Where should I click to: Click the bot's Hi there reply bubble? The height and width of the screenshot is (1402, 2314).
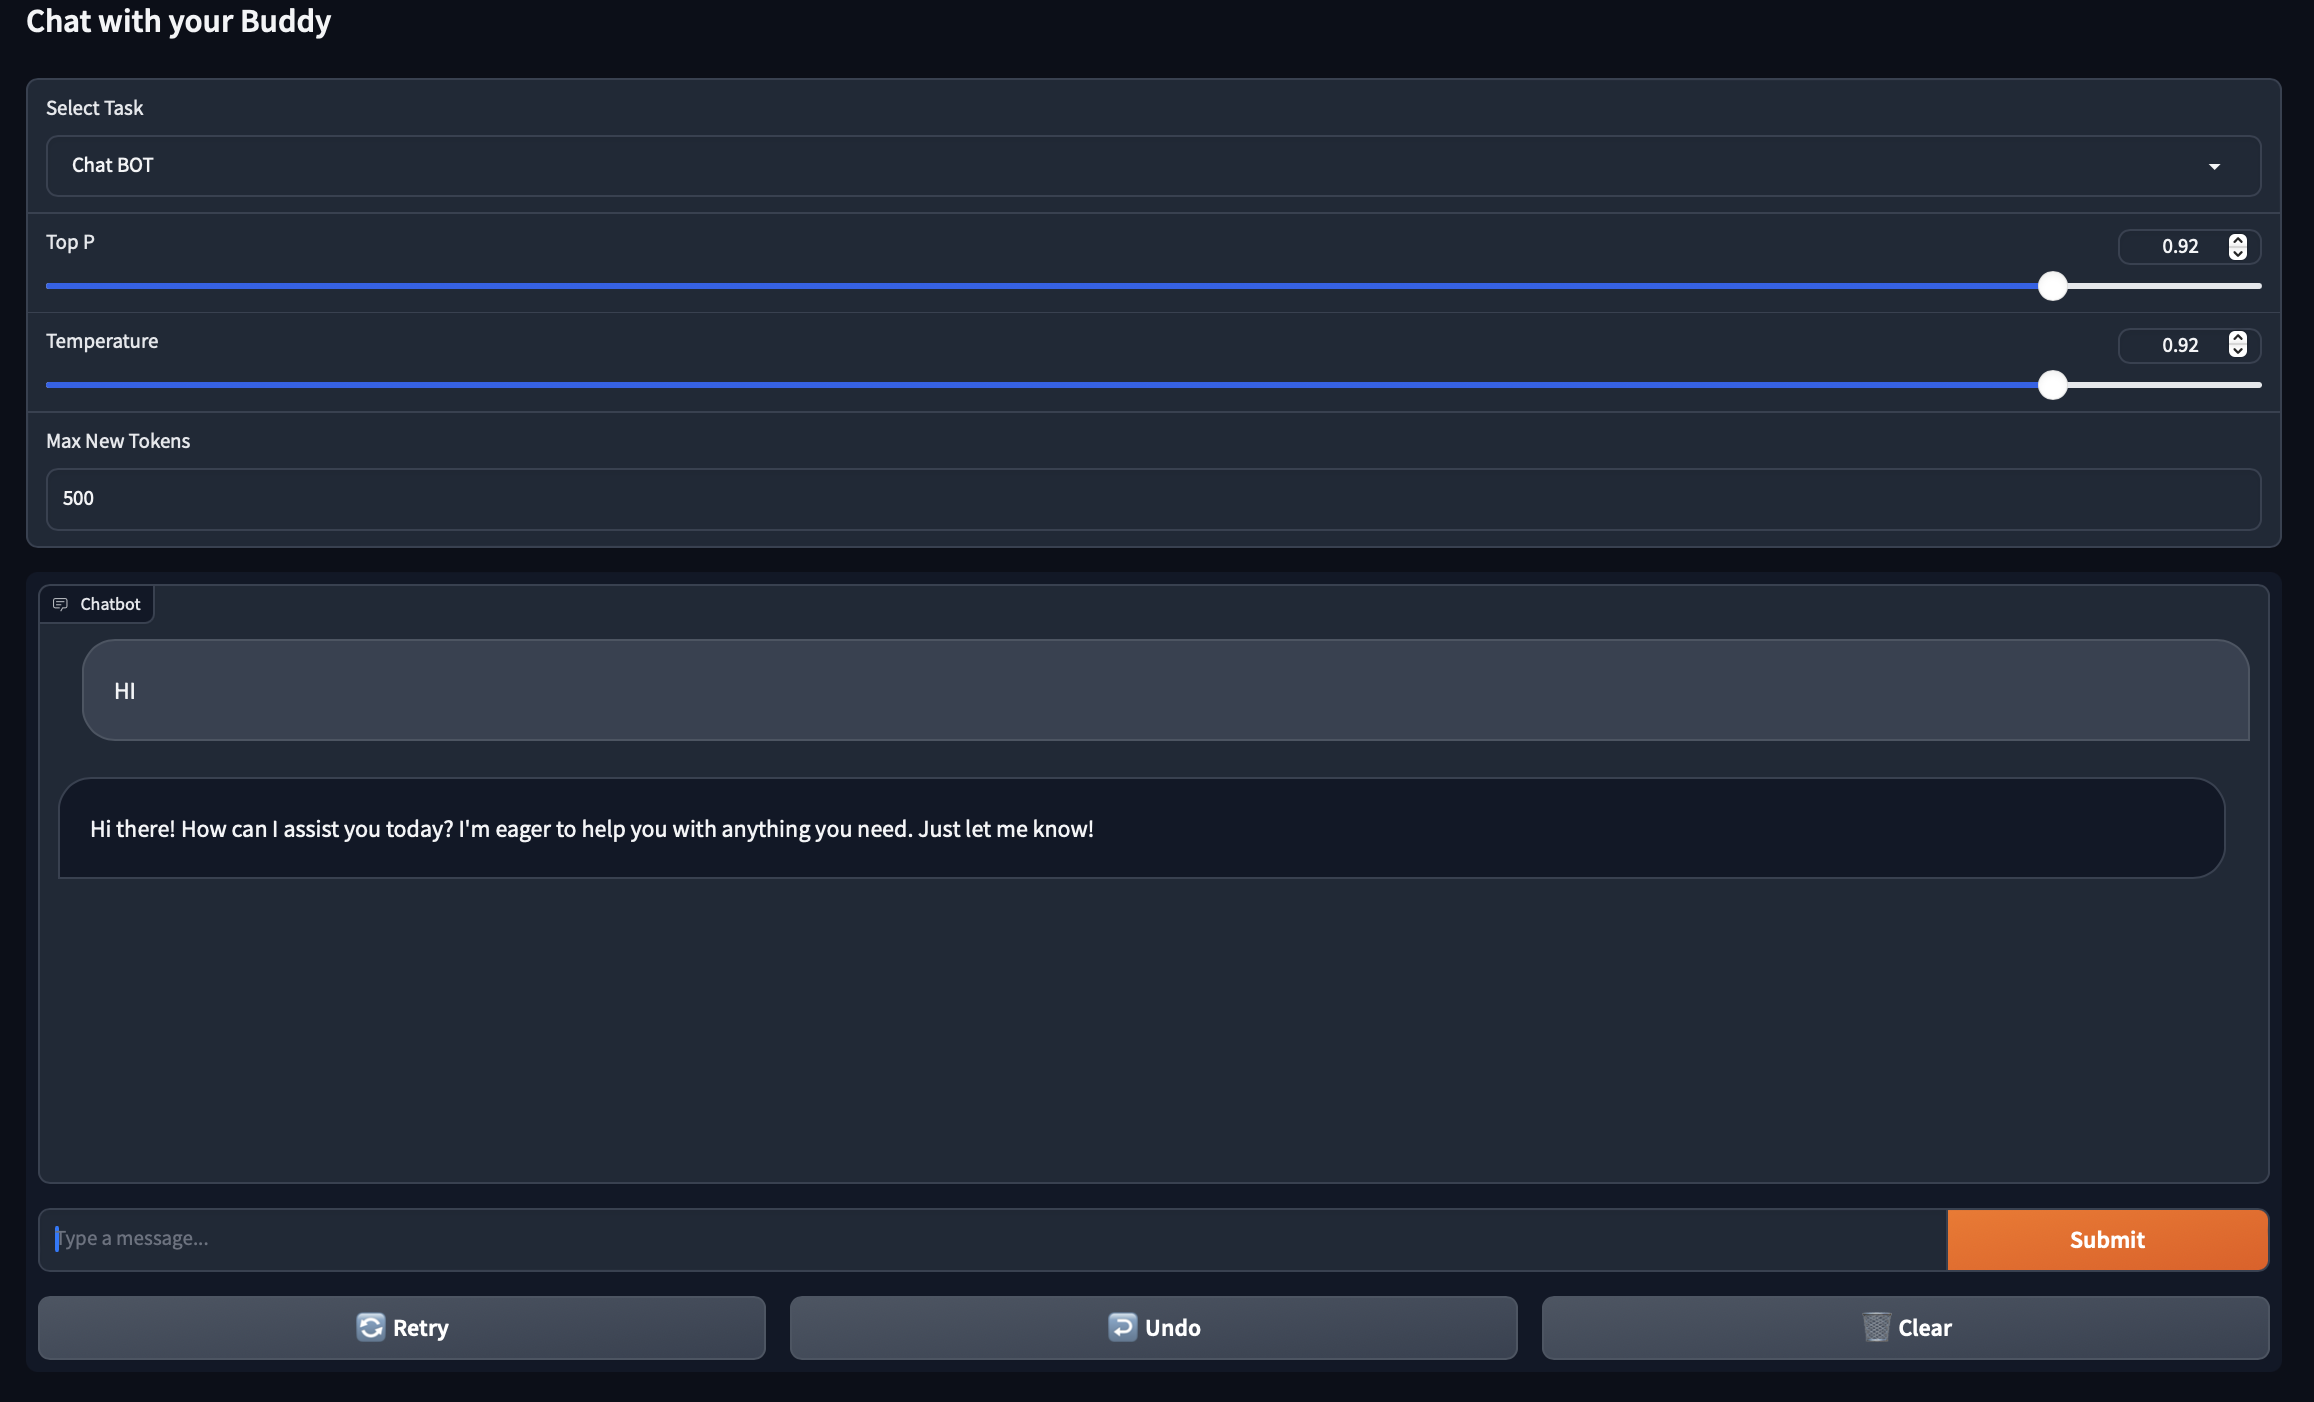click(x=1140, y=829)
